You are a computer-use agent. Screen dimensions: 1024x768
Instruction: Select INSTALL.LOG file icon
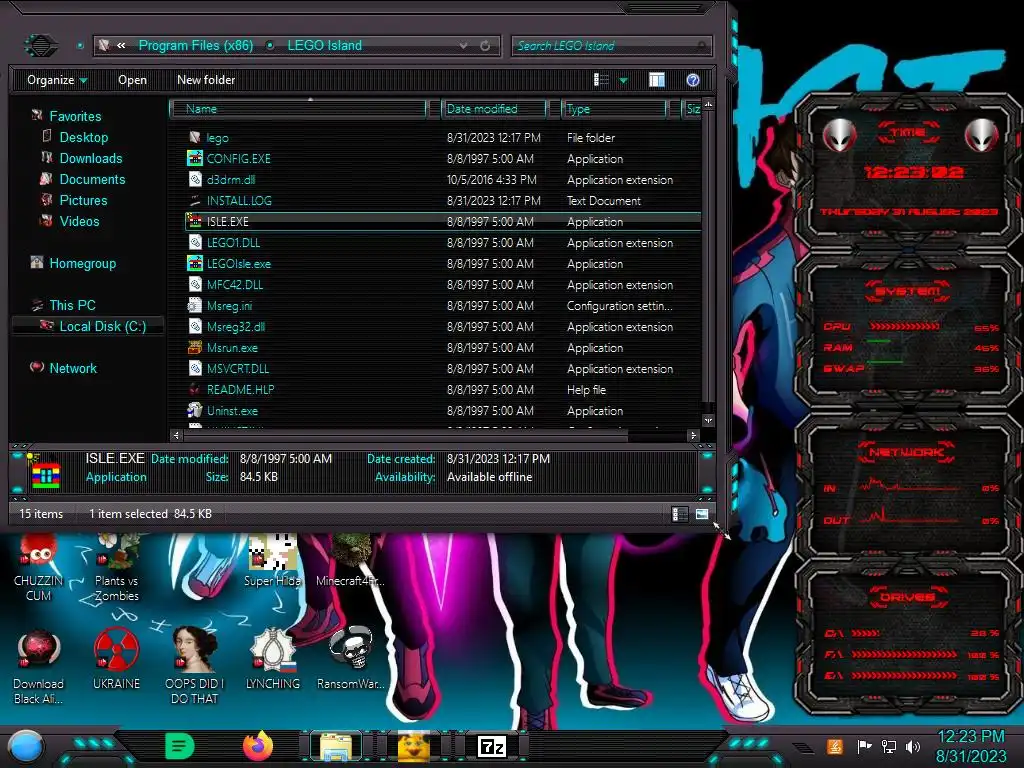[x=195, y=200]
